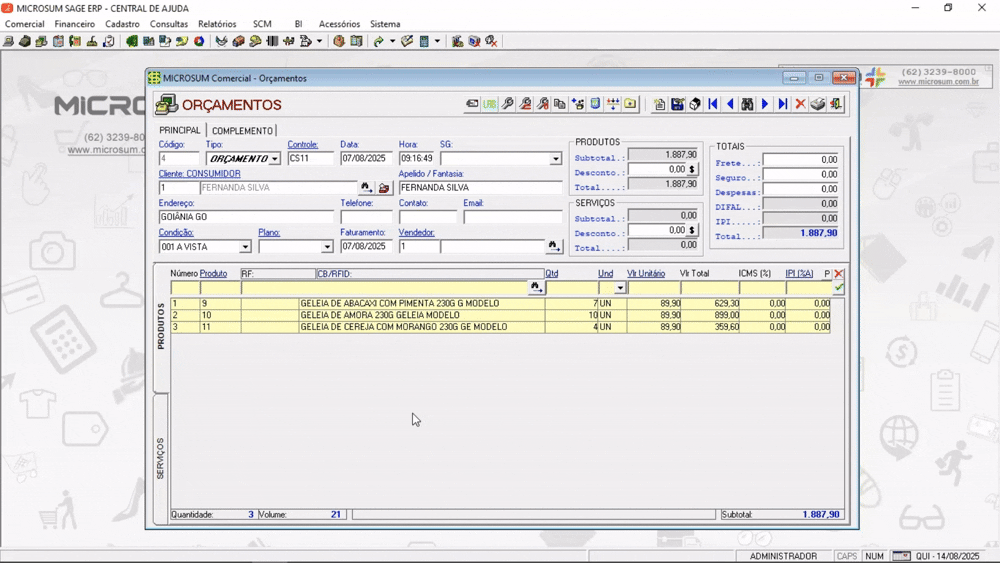1000x563 pixels.
Task: Click the printer icon in the Orçamentos toolbar
Action: [818, 104]
